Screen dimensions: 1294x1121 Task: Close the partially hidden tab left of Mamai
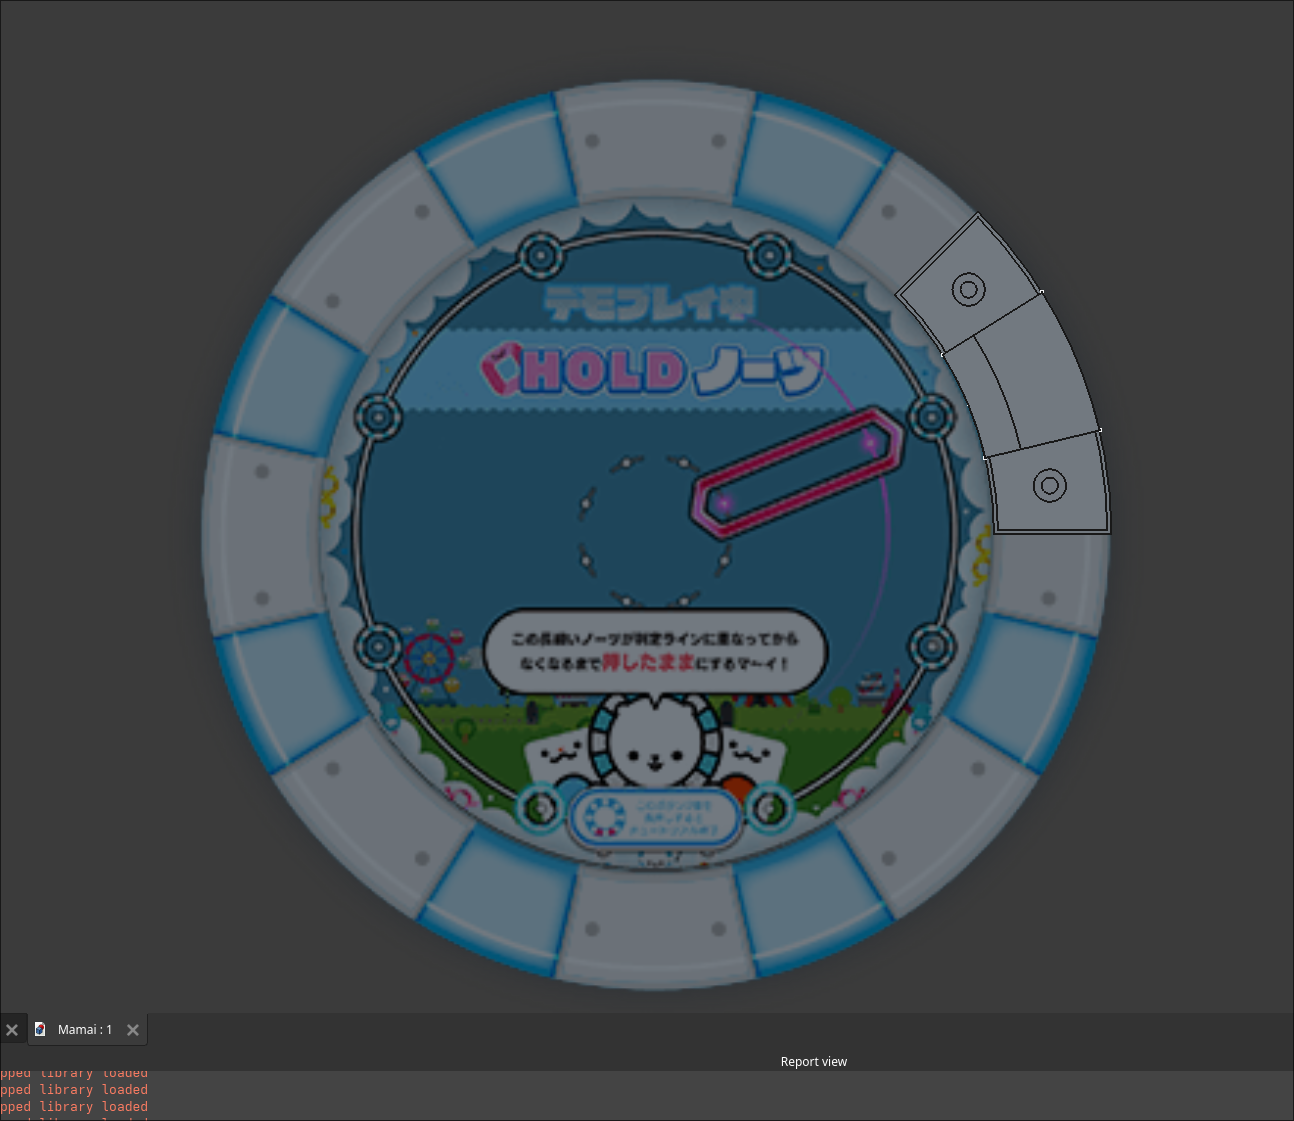[x=12, y=1030]
